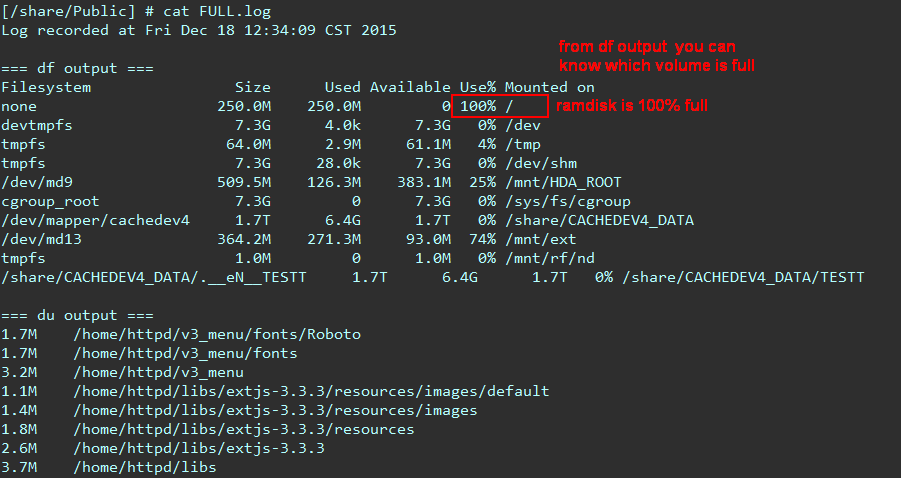Click the /dev/md9 filesystem entry
This screenshot has width=901, height=478.
click(37, 183)
